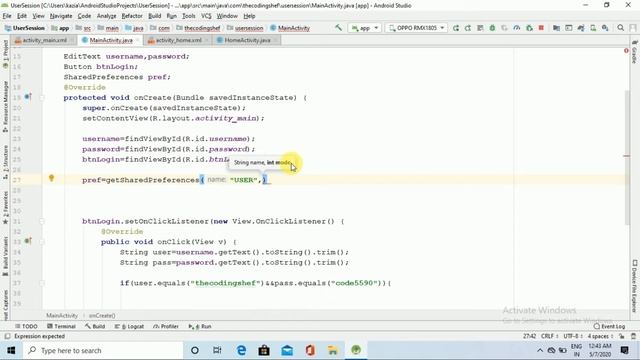Open the TODO tool window
The width and height of the screenshot is (640, 360).
(x=26, y=326)
